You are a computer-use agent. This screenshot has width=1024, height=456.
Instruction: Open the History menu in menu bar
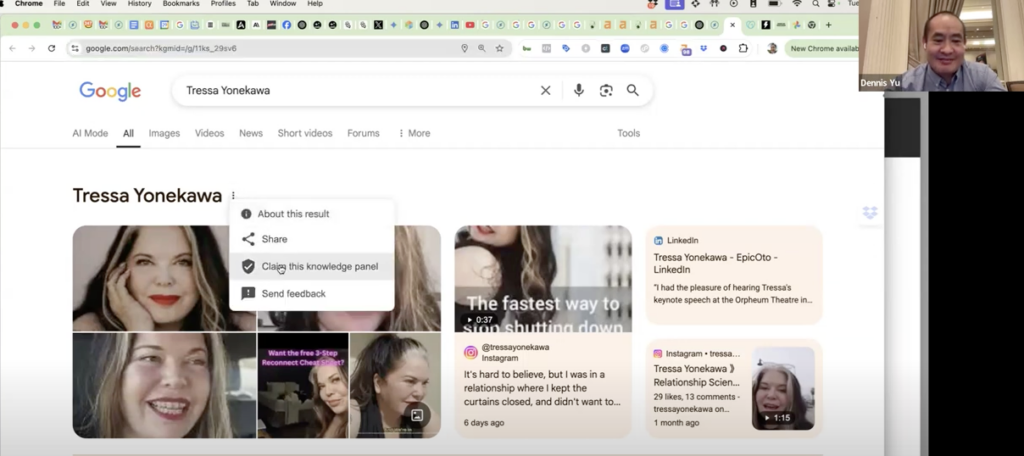(x=139, y=4)
